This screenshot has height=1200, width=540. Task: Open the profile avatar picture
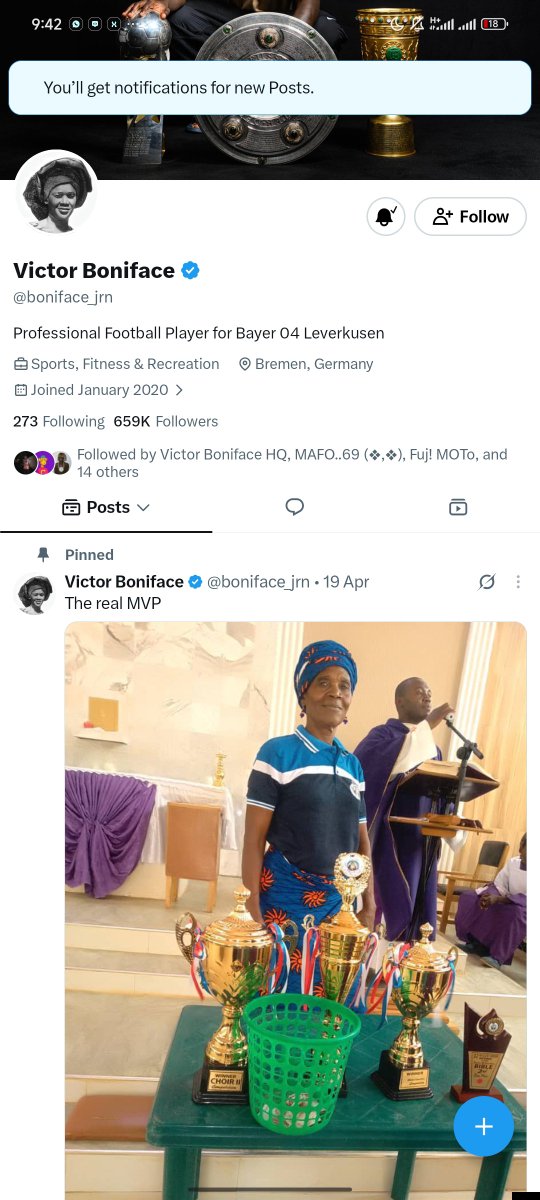tap(56, 193)
